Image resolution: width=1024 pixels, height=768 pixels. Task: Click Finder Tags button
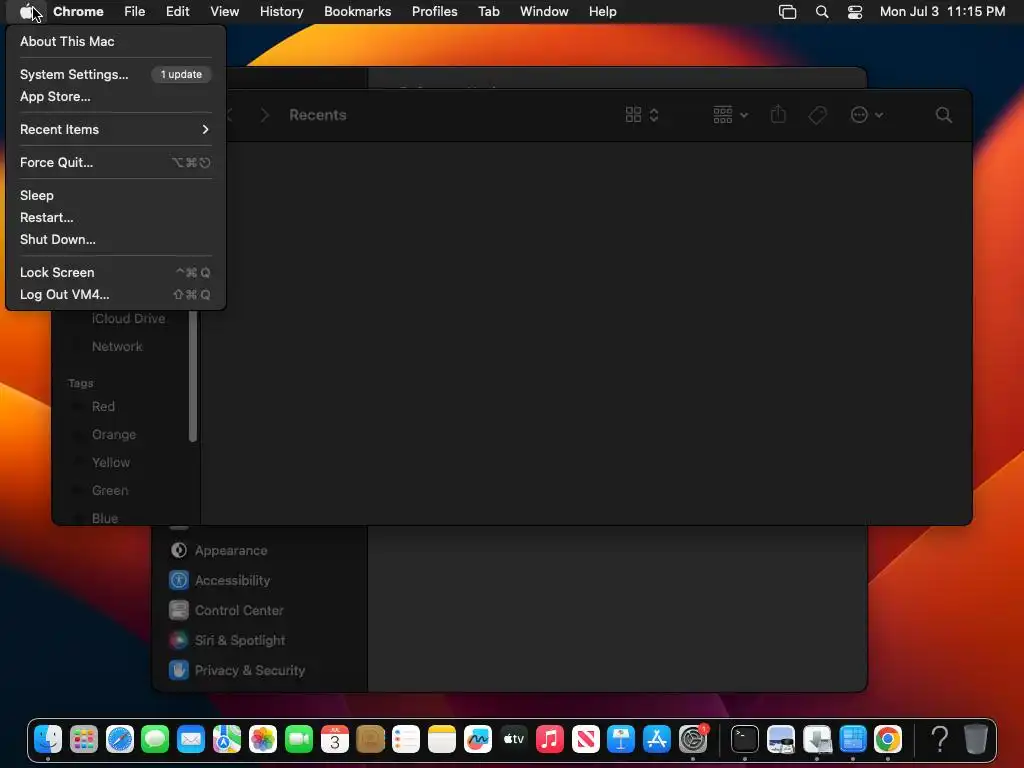[x=818, y=115]
